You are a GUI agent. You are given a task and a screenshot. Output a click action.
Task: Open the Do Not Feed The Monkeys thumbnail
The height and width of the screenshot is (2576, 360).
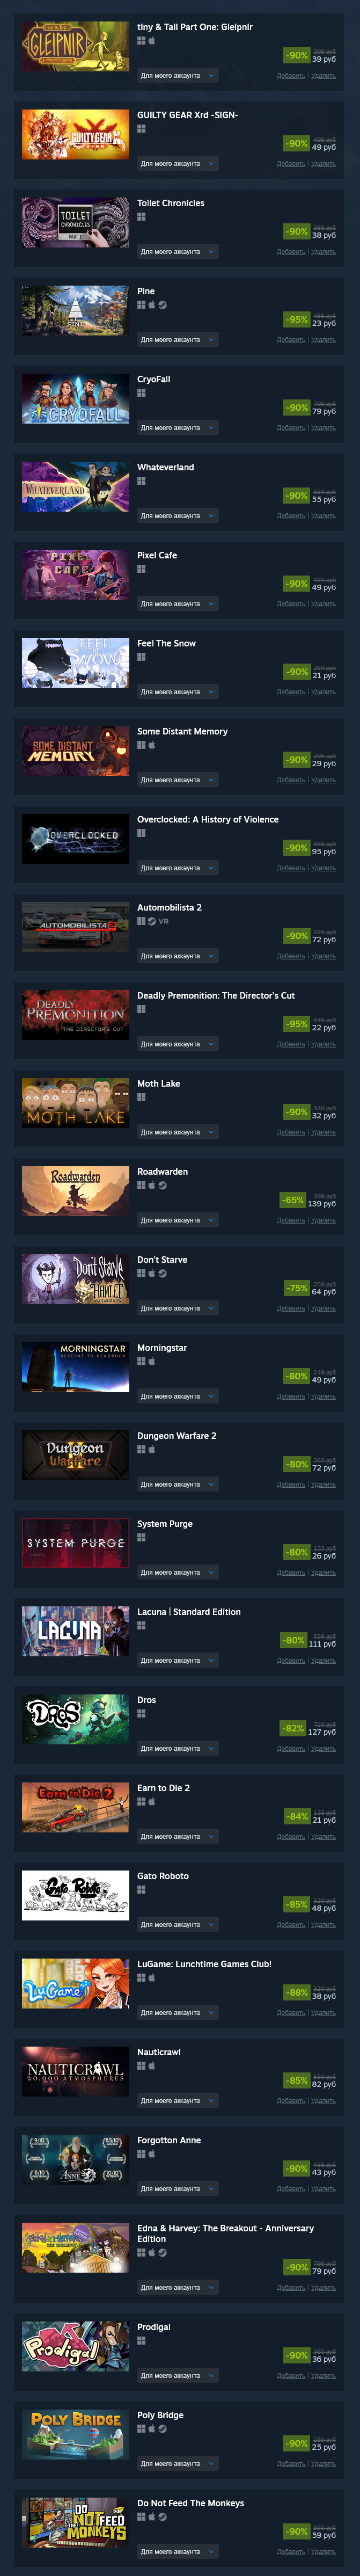click(x=76, y=2522)
